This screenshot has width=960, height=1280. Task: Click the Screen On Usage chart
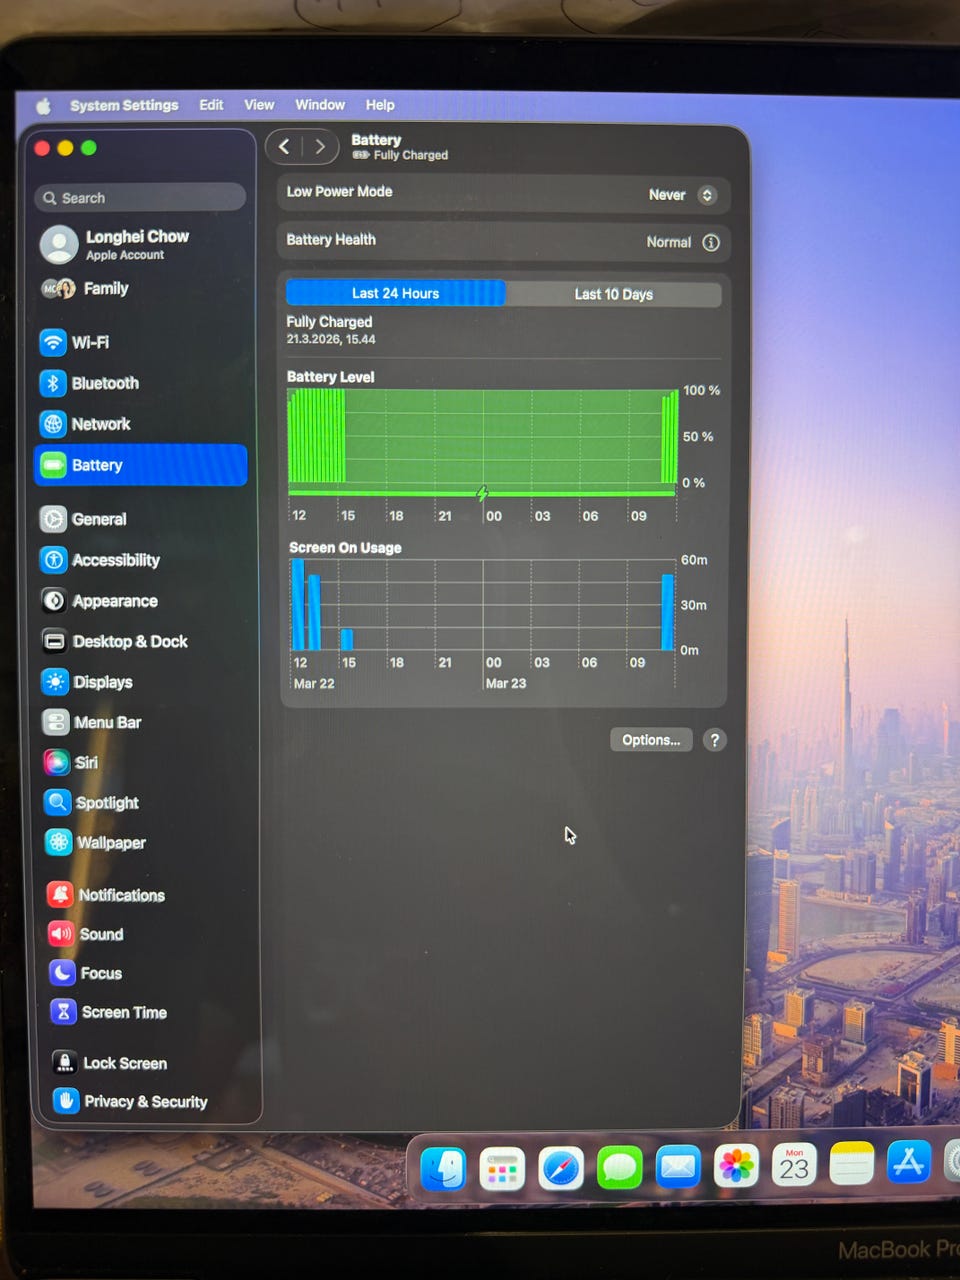click(483, 605)
